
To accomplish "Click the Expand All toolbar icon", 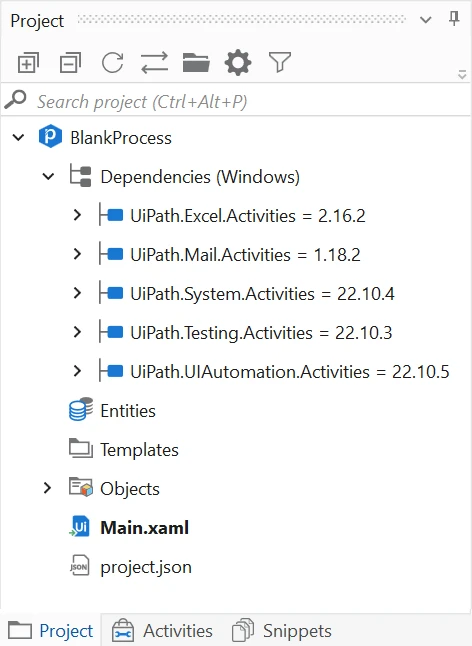I will [x=28, y=63].
